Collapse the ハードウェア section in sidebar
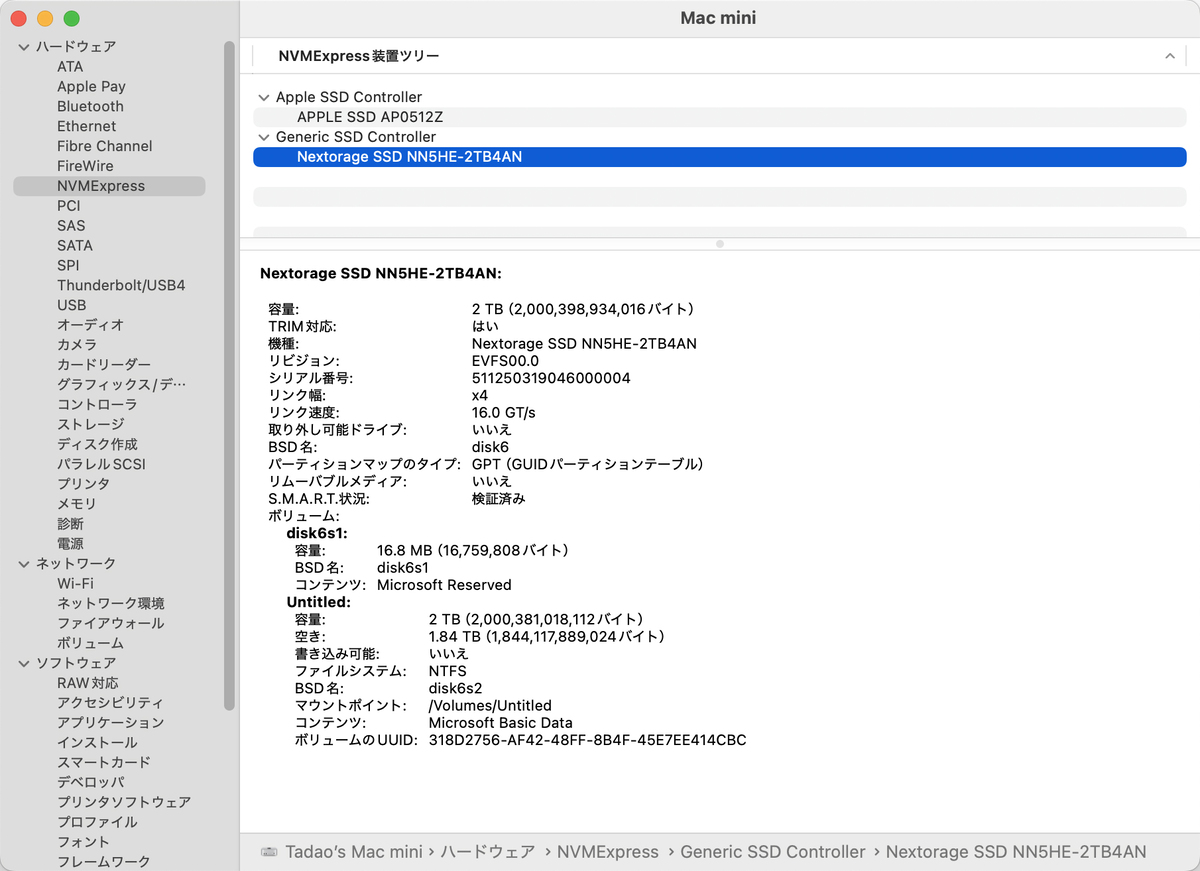Viewport: 1200px width, 871px height. click(24, 47)
